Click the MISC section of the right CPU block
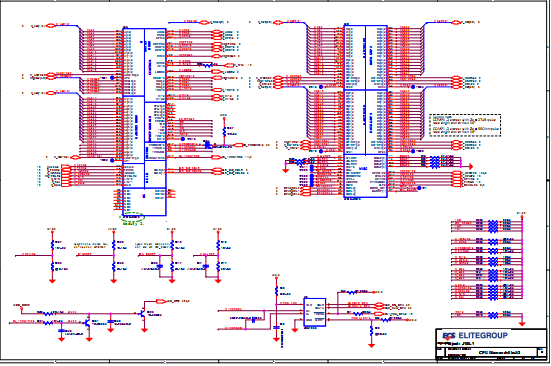 point(365,176)
